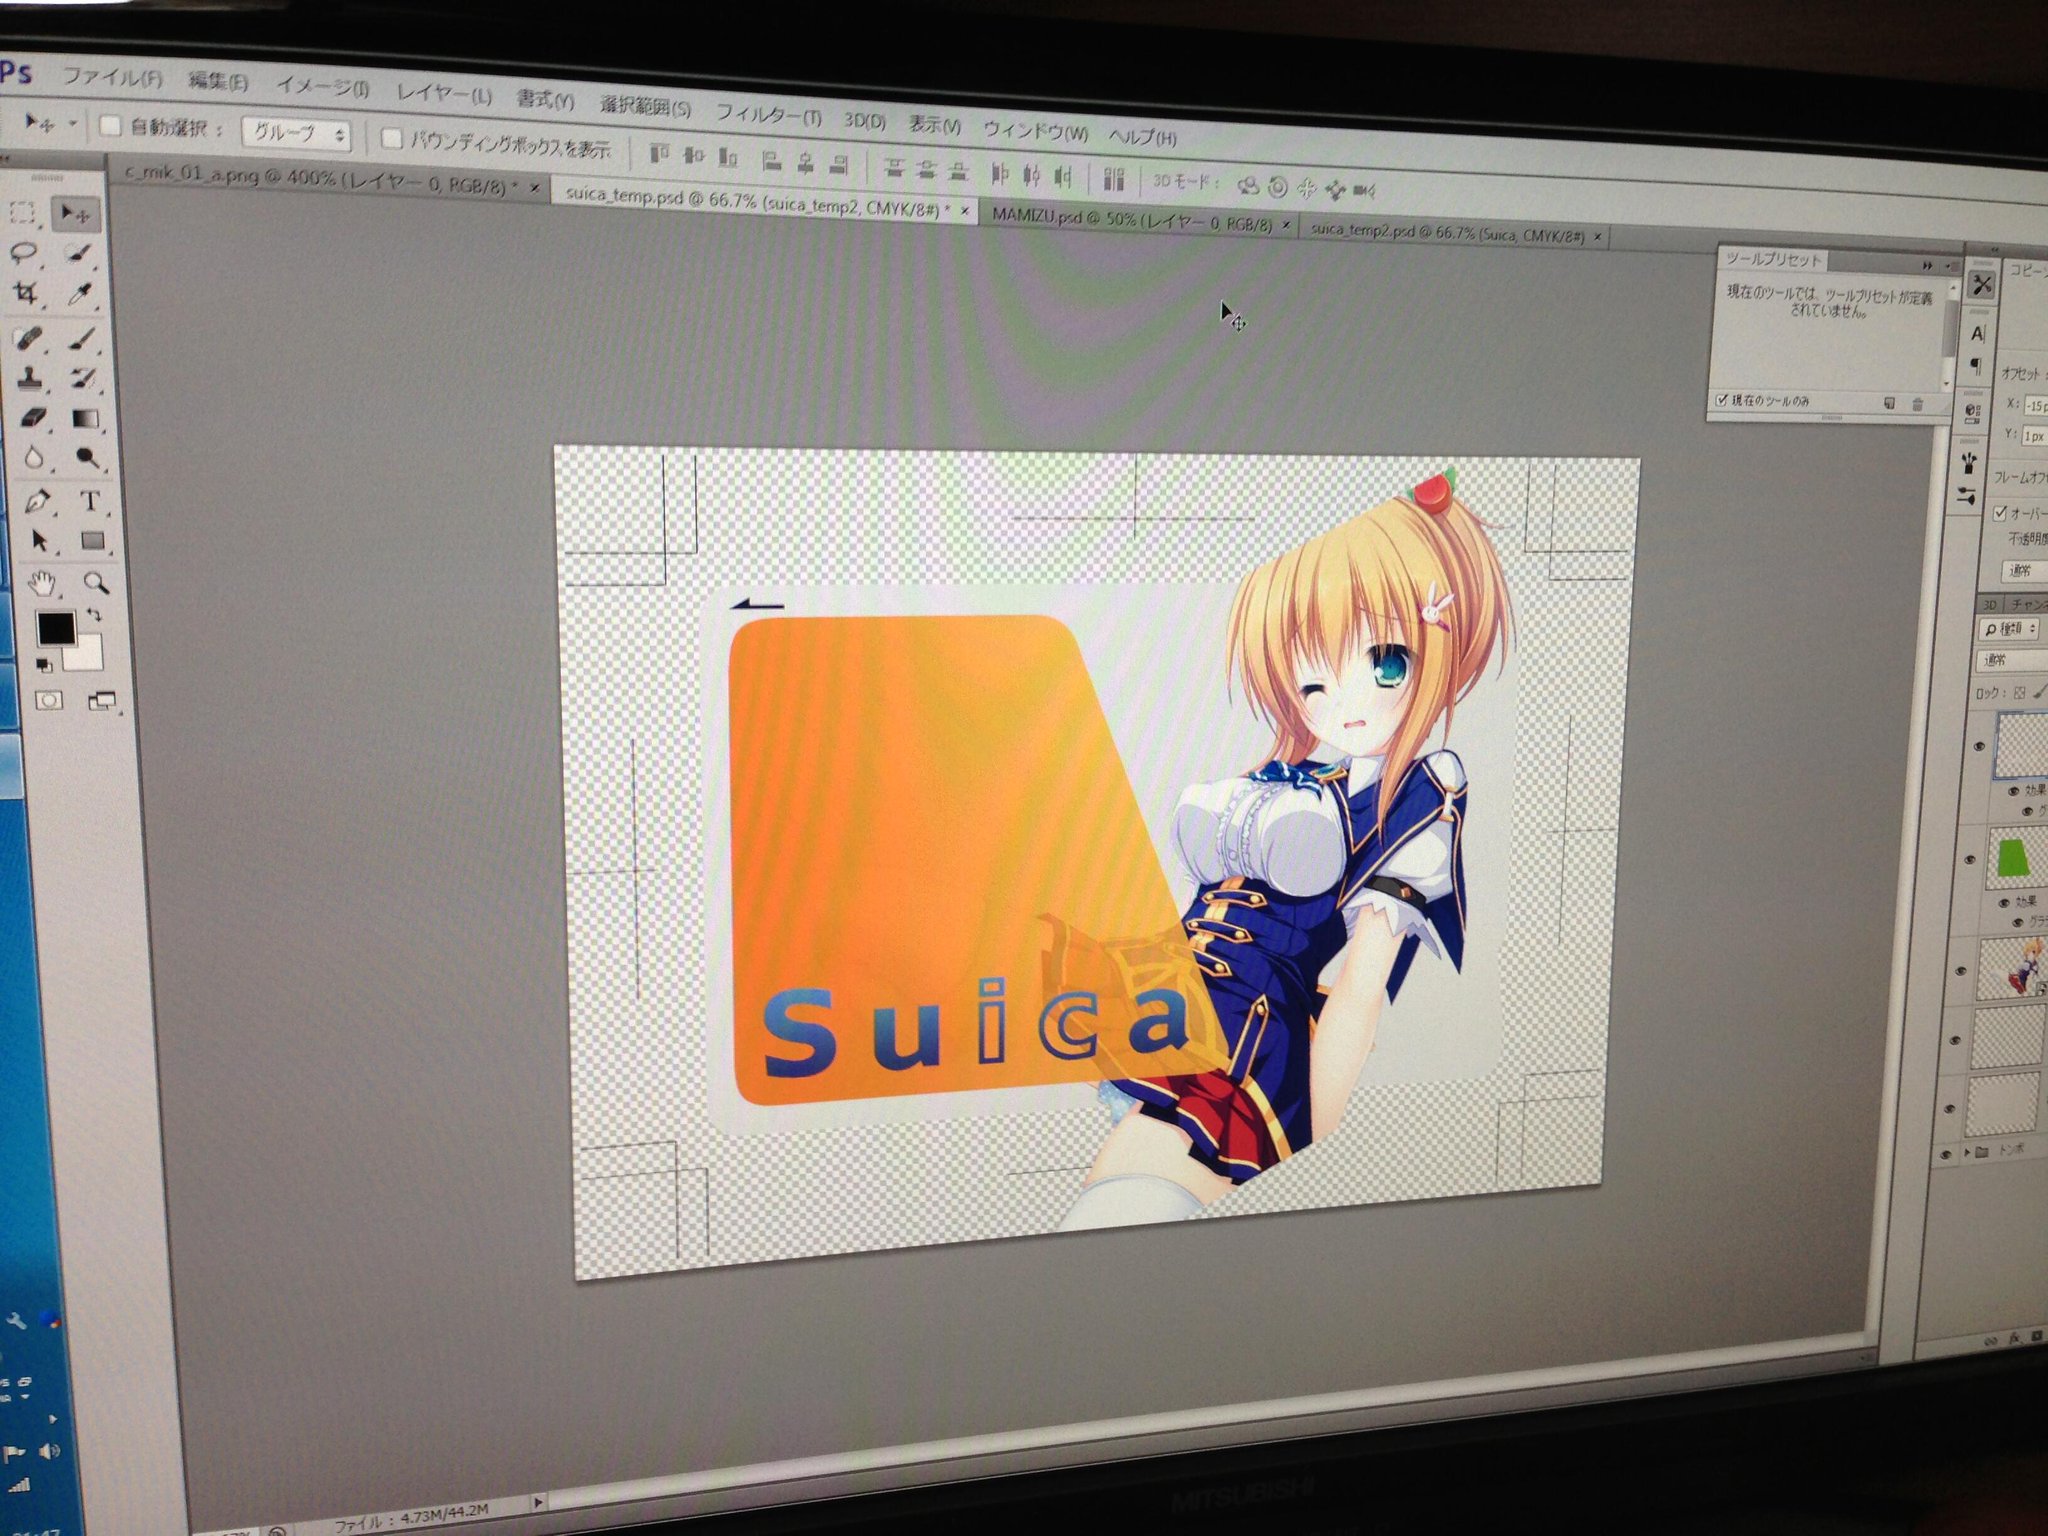Select the Blur tool droplet icon
This screenshot has height=1536, width=2048.
[33, 457]
